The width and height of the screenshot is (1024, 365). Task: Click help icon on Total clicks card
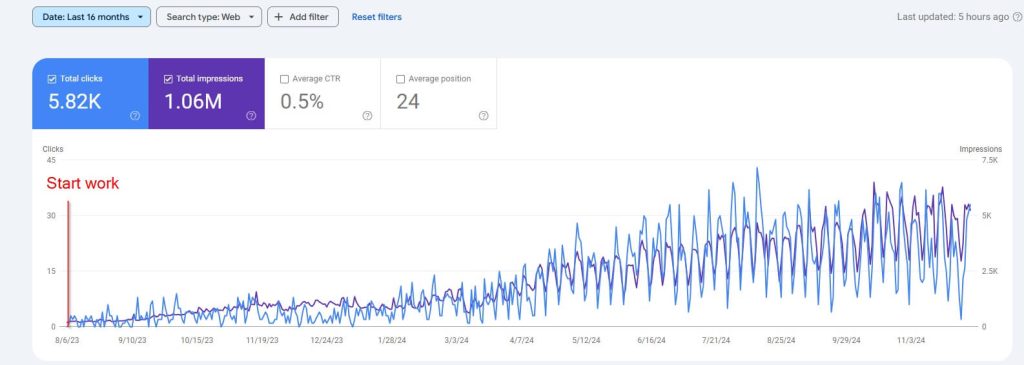click(135, 116)
